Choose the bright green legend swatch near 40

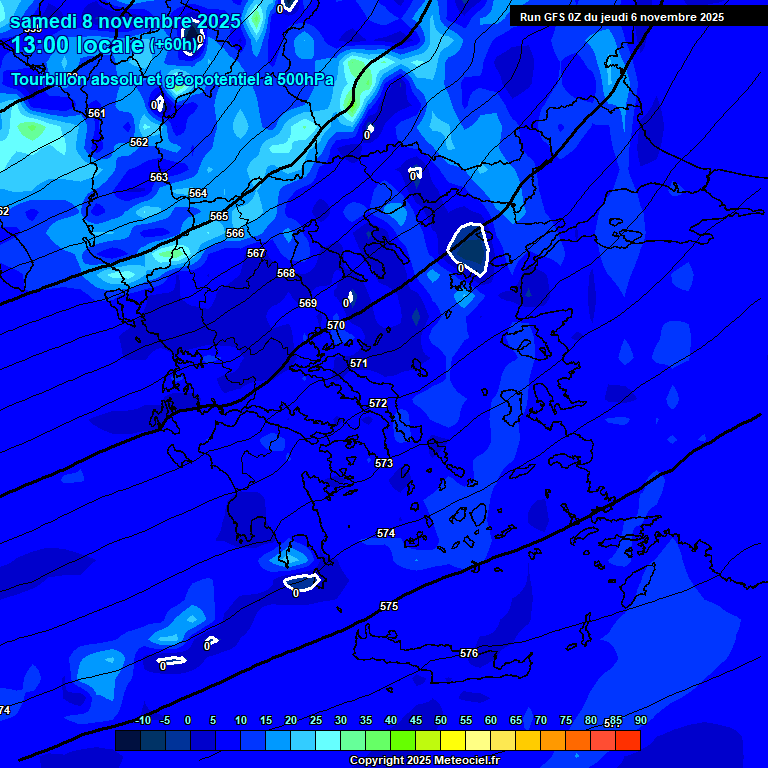click(402, 741)
